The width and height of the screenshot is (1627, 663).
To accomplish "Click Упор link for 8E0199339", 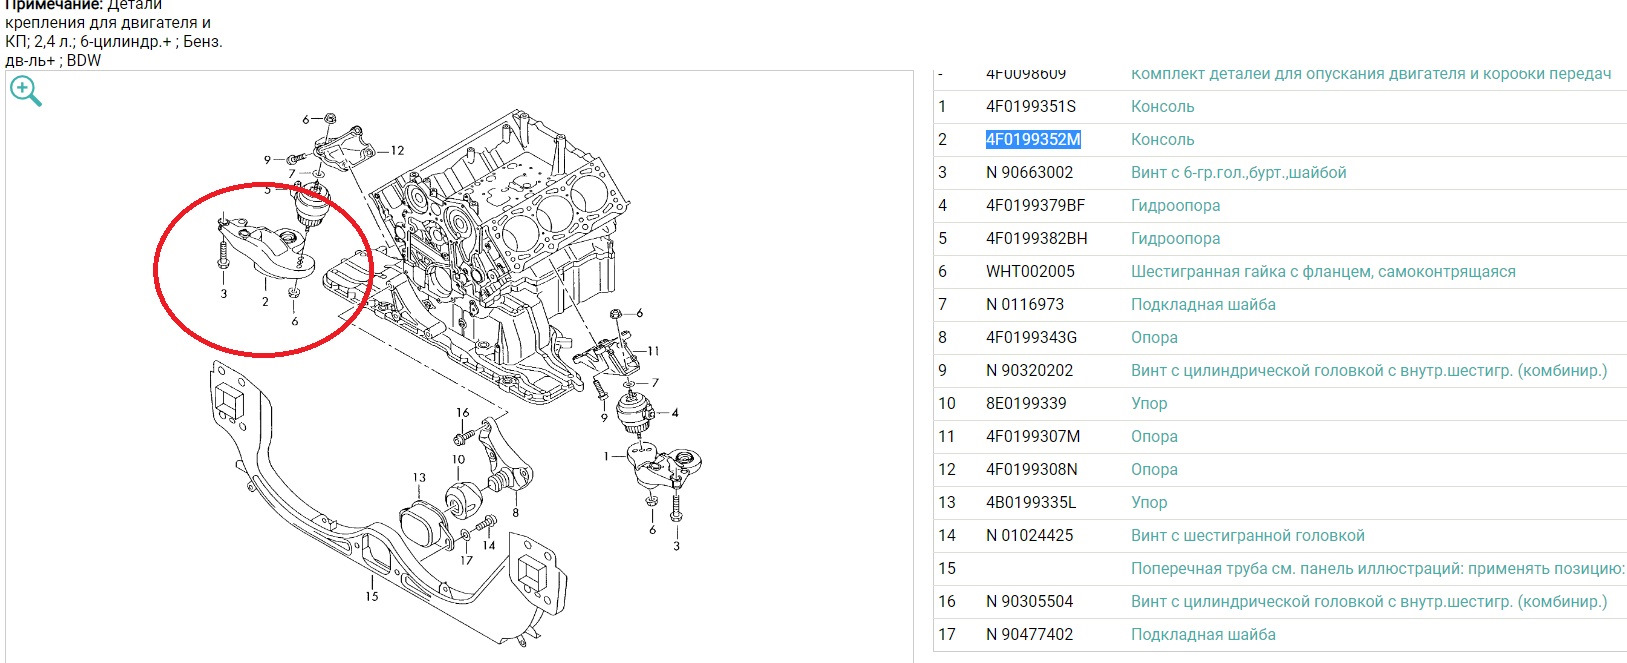I will 1149,404.
